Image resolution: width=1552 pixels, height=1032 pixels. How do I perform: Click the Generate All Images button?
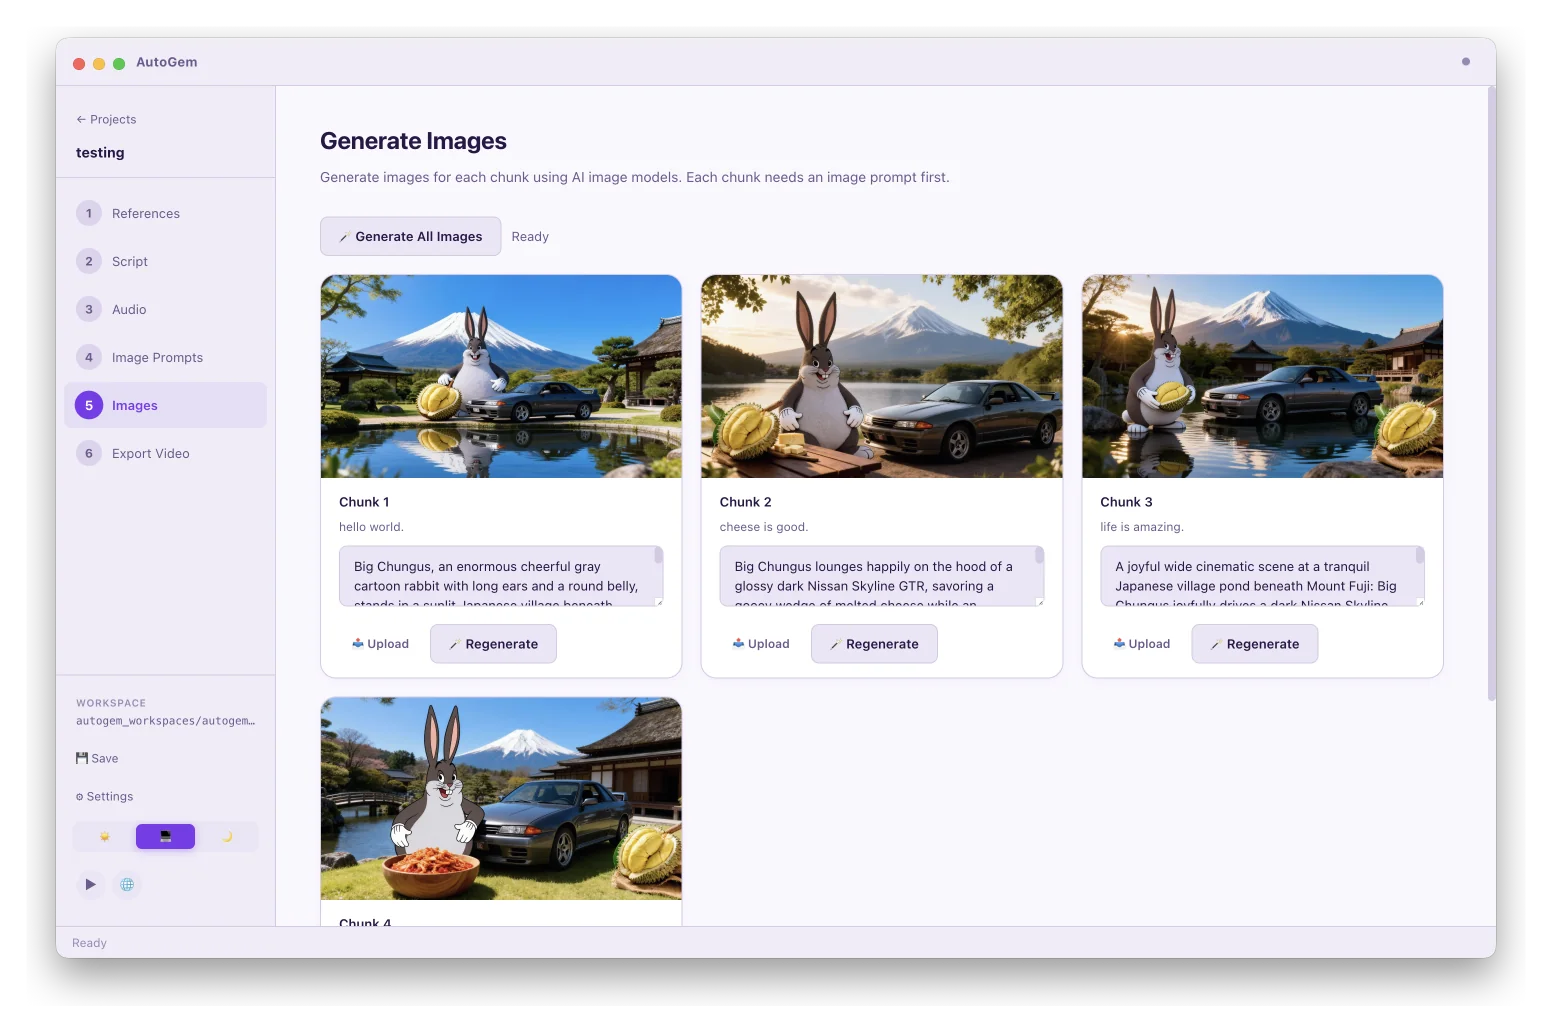click(410, 236)
